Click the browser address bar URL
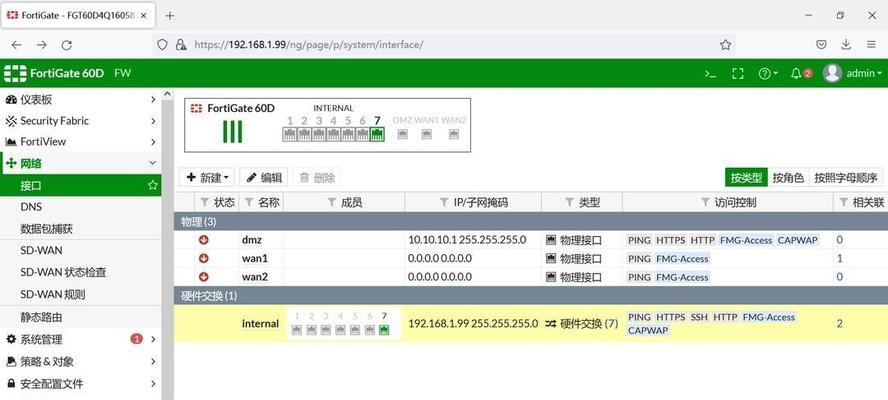 pos(309,45)
